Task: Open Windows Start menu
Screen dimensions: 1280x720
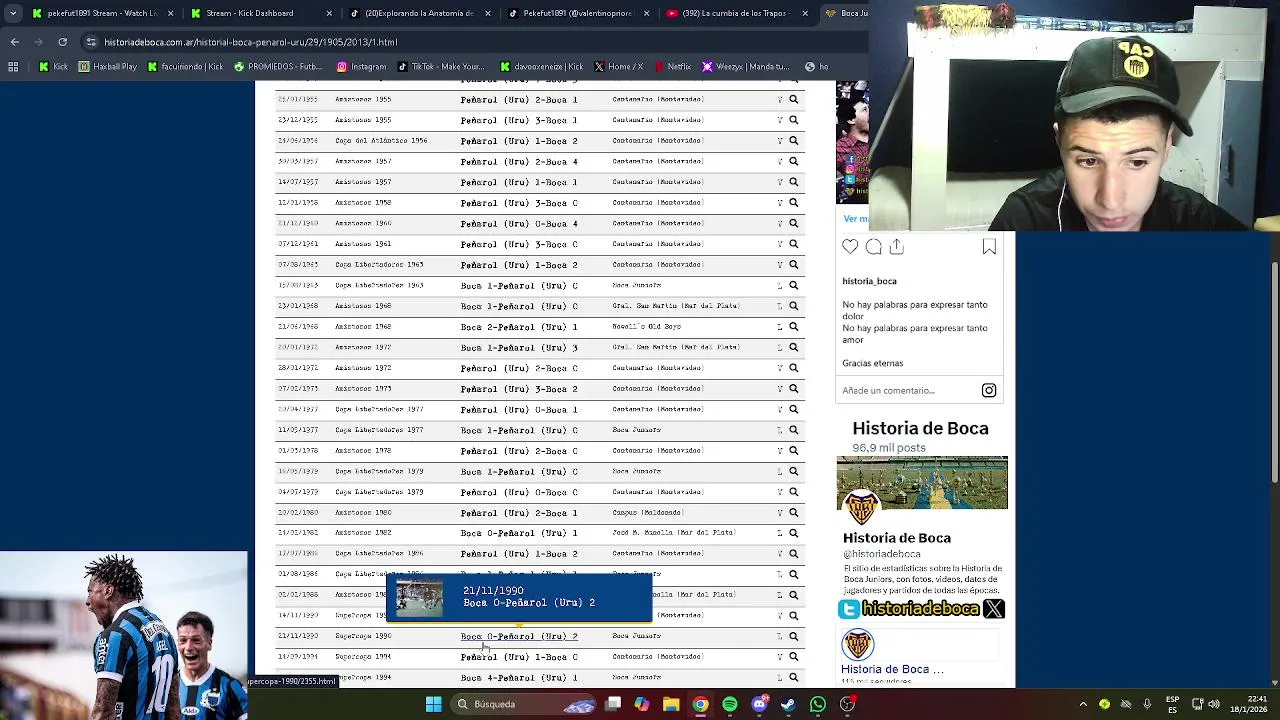Action: click(x=433, y=704)
